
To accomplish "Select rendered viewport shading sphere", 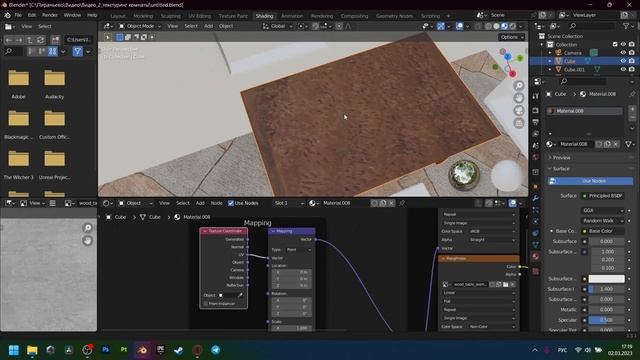I will [x=513, y=26].
